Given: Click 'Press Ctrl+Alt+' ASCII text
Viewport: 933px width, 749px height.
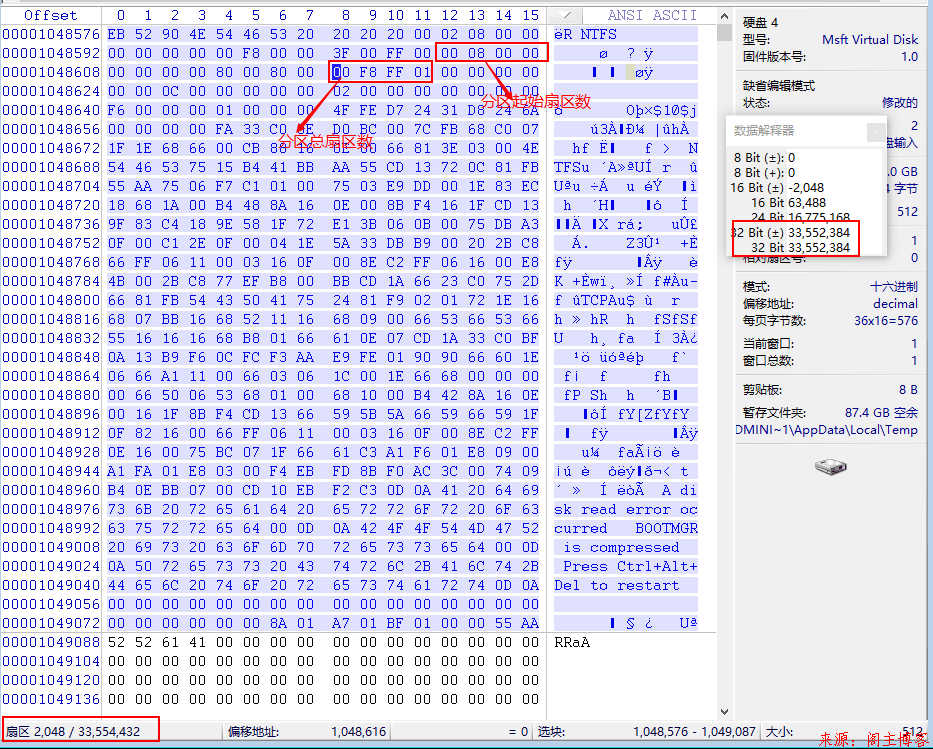Looking at the screenshot, I should click(630, 567).
